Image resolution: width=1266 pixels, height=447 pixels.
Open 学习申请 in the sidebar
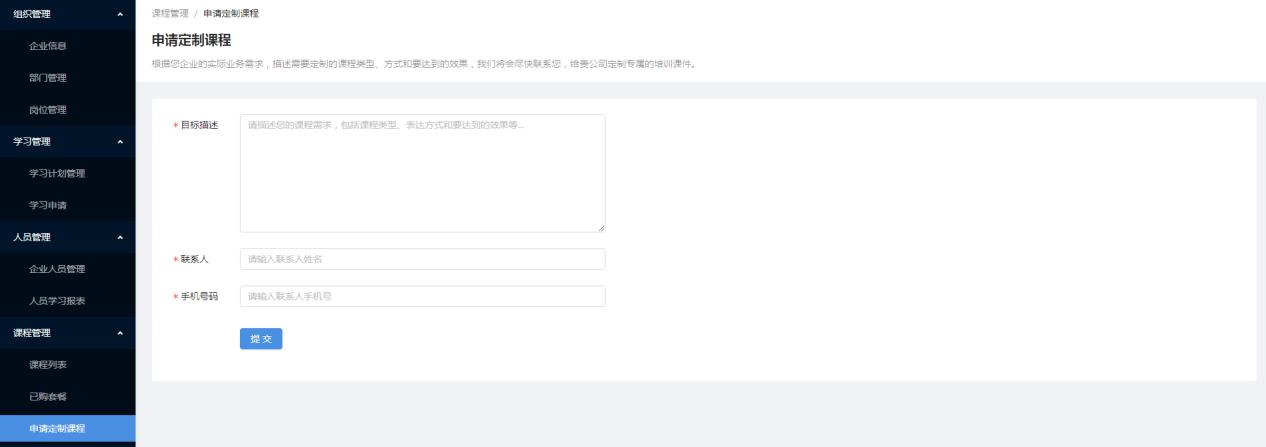click(x=67, y=205)
